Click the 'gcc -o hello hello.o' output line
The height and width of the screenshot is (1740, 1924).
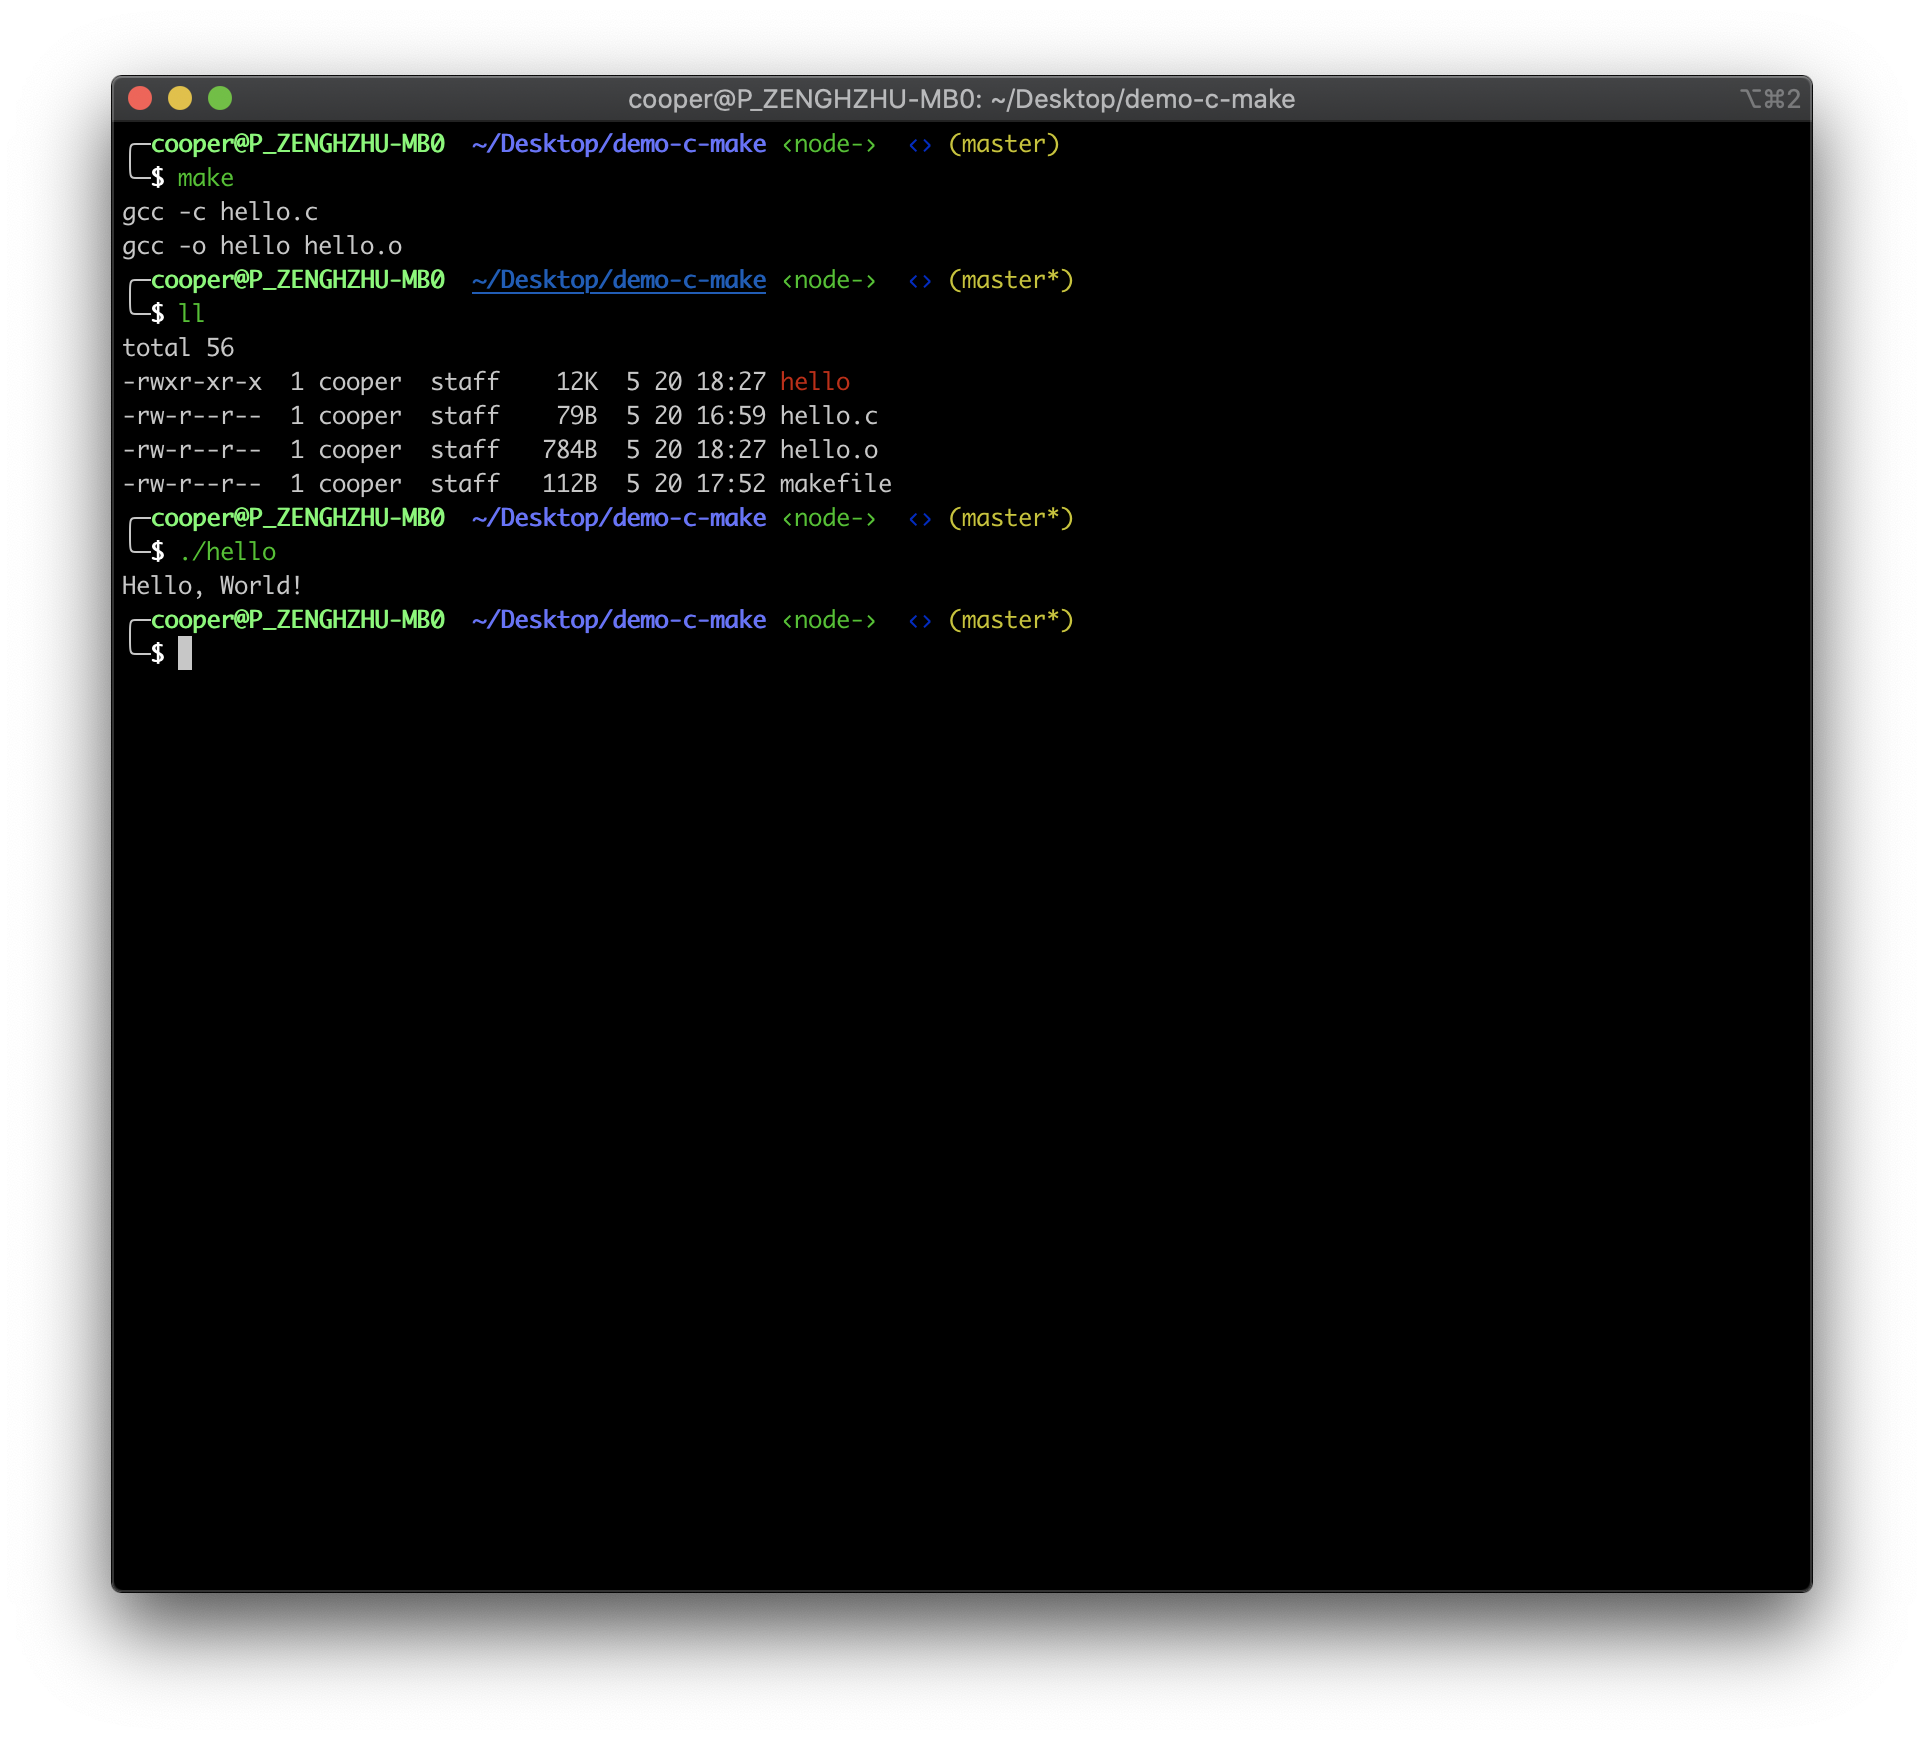click(x=262, y=246)
